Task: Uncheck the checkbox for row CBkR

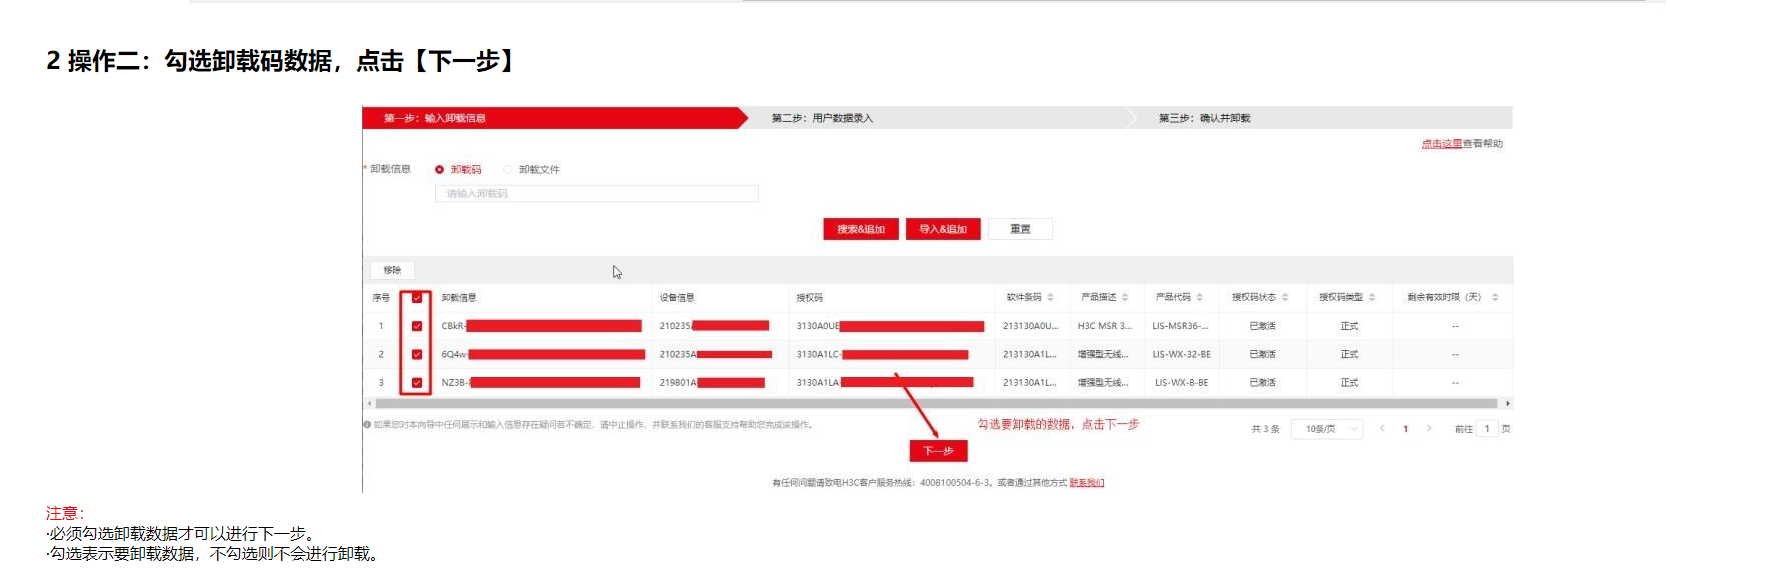Action: pyautogui.click(x=417, y=326)
